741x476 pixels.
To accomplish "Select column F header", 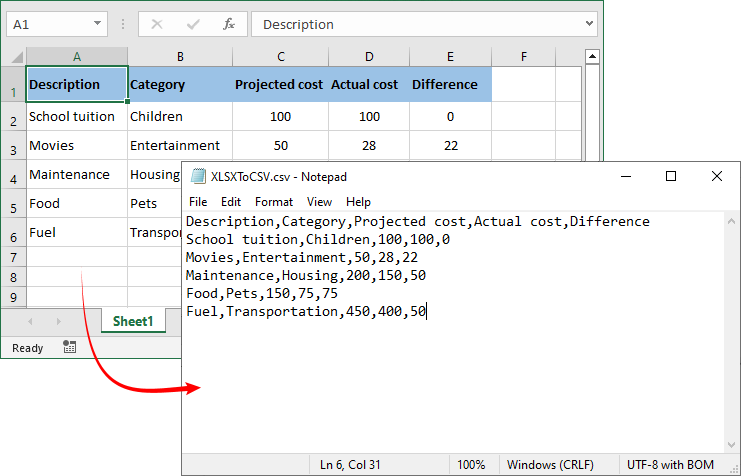I will pyautogui.click(x=524, y=57).
